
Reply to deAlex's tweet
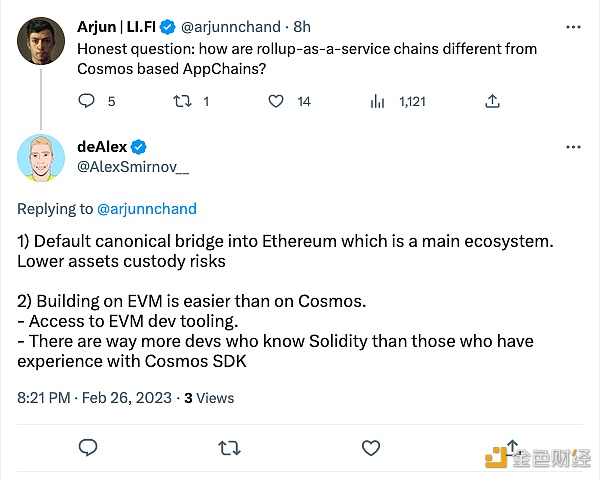point(87,446)
